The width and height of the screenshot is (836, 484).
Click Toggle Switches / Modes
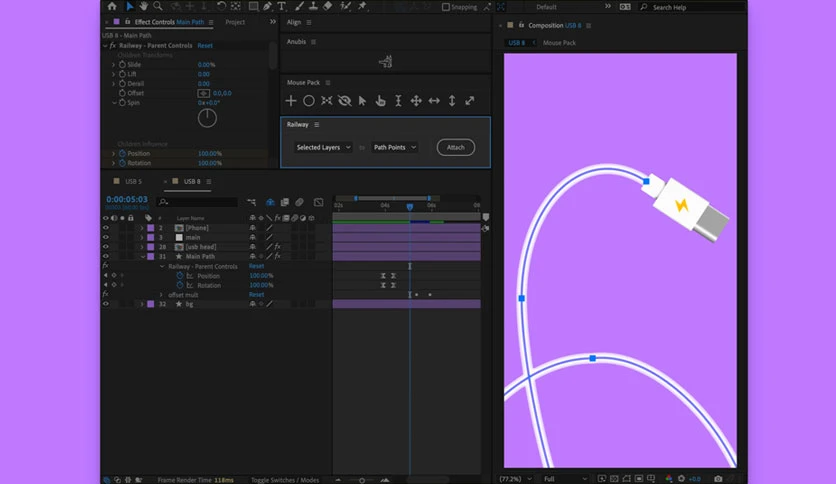tap(285, 480)
